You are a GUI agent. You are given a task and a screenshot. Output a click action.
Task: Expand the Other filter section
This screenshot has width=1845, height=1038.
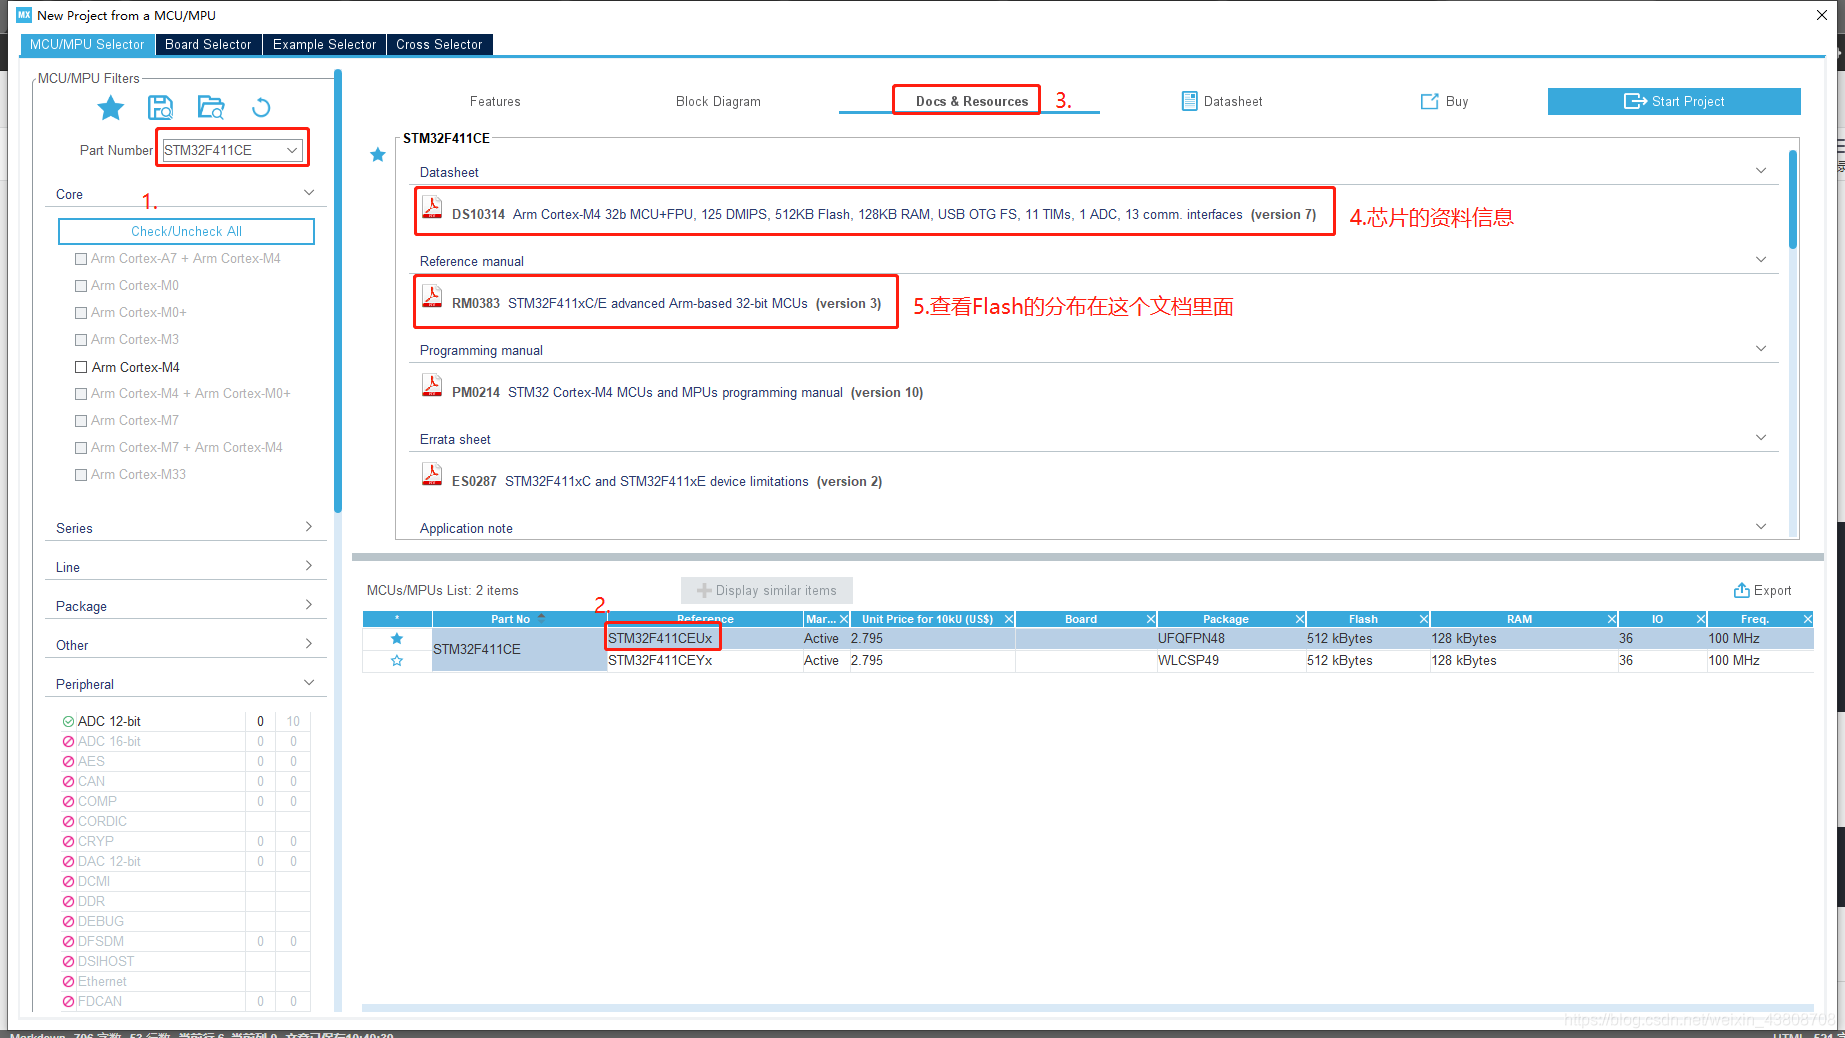click(x=309, y=644)
